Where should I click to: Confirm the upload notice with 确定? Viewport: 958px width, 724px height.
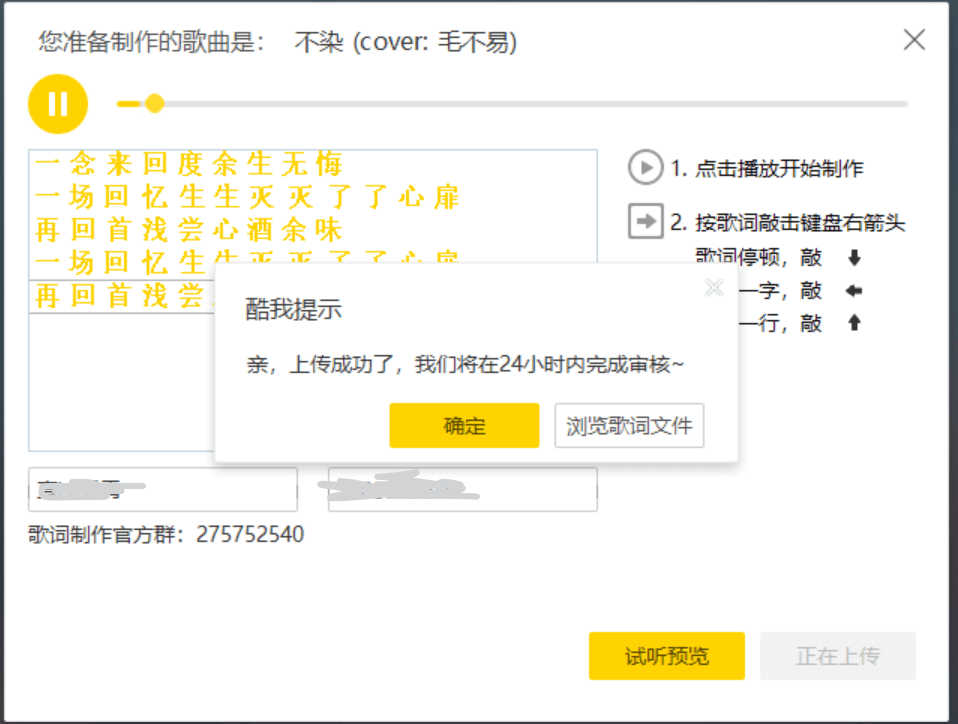tap(464, 425)
